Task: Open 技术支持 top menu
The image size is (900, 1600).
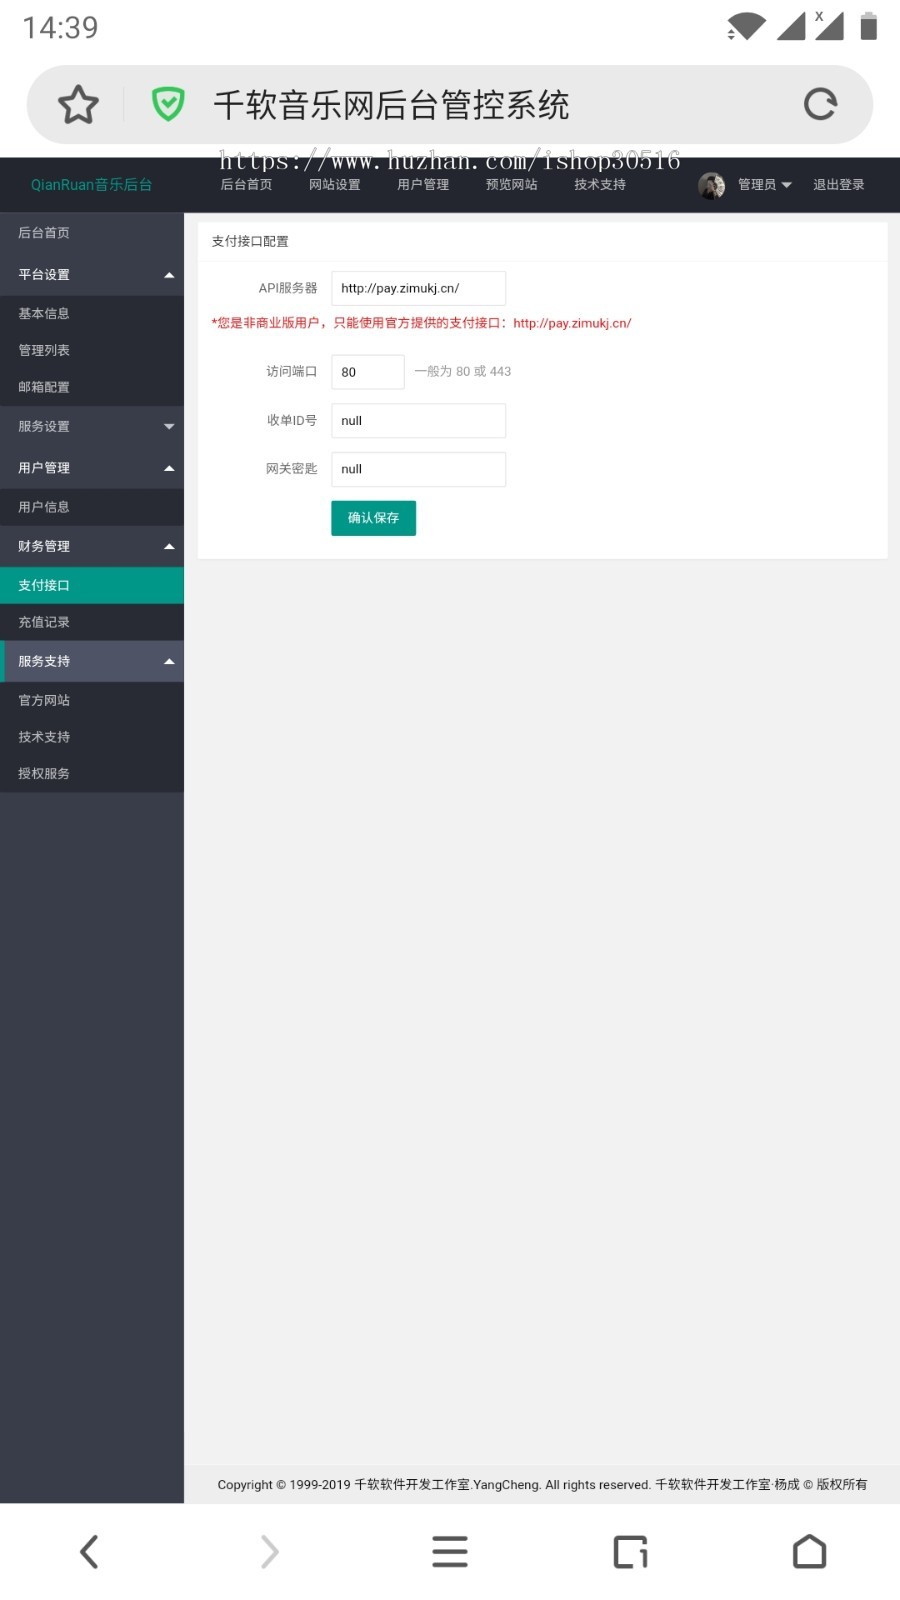Action: (x=600, y=185)
